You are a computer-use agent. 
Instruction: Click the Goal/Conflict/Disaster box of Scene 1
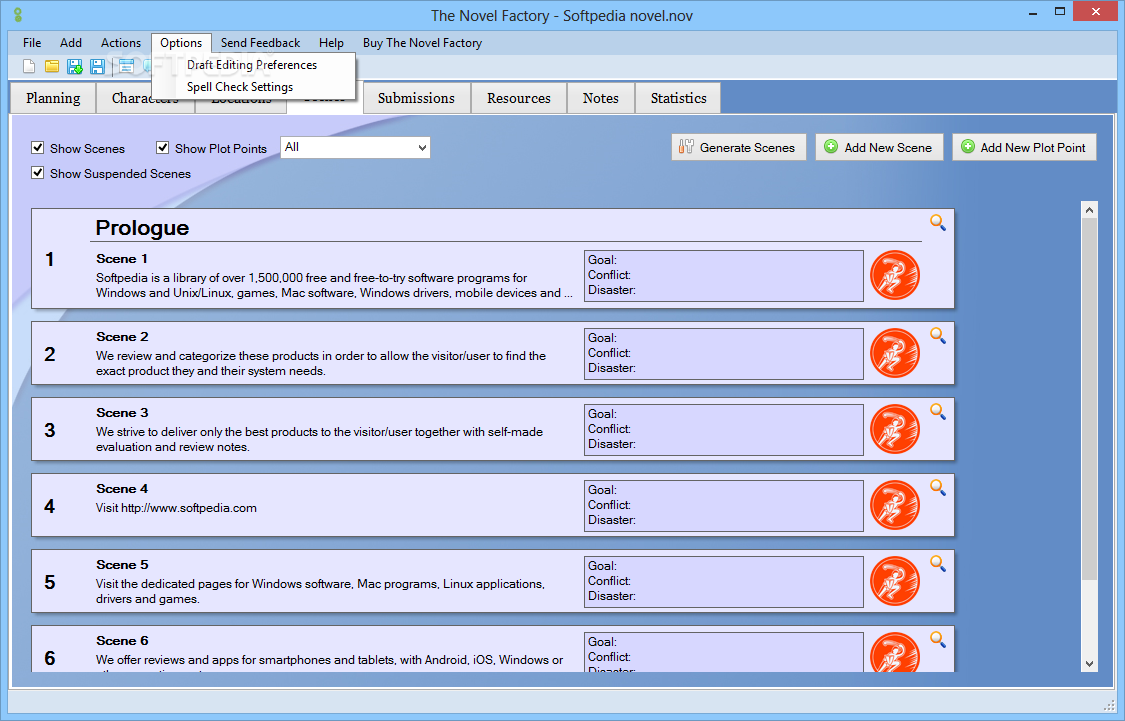[x=724, y=275]
